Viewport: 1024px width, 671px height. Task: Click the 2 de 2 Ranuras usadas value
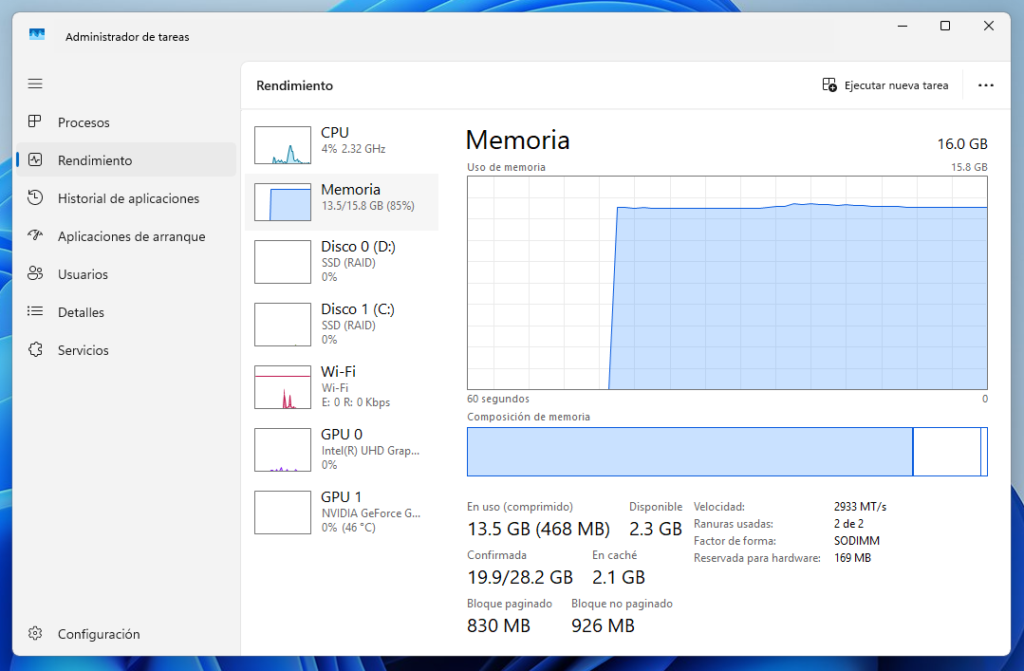(x=848, y=523)
